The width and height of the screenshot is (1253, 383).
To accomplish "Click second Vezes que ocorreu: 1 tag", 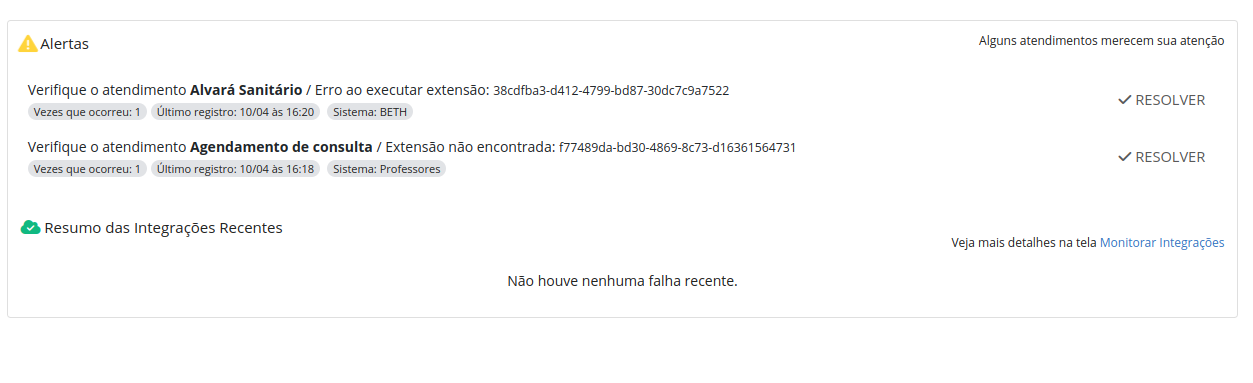I will click(87, 169).
